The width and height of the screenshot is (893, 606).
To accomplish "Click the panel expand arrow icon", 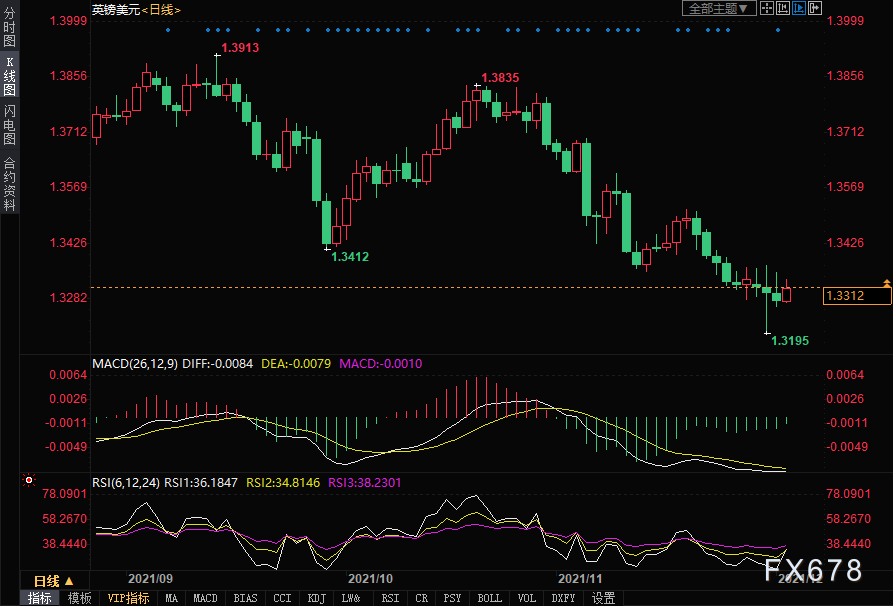I will (x=815, y=8).
